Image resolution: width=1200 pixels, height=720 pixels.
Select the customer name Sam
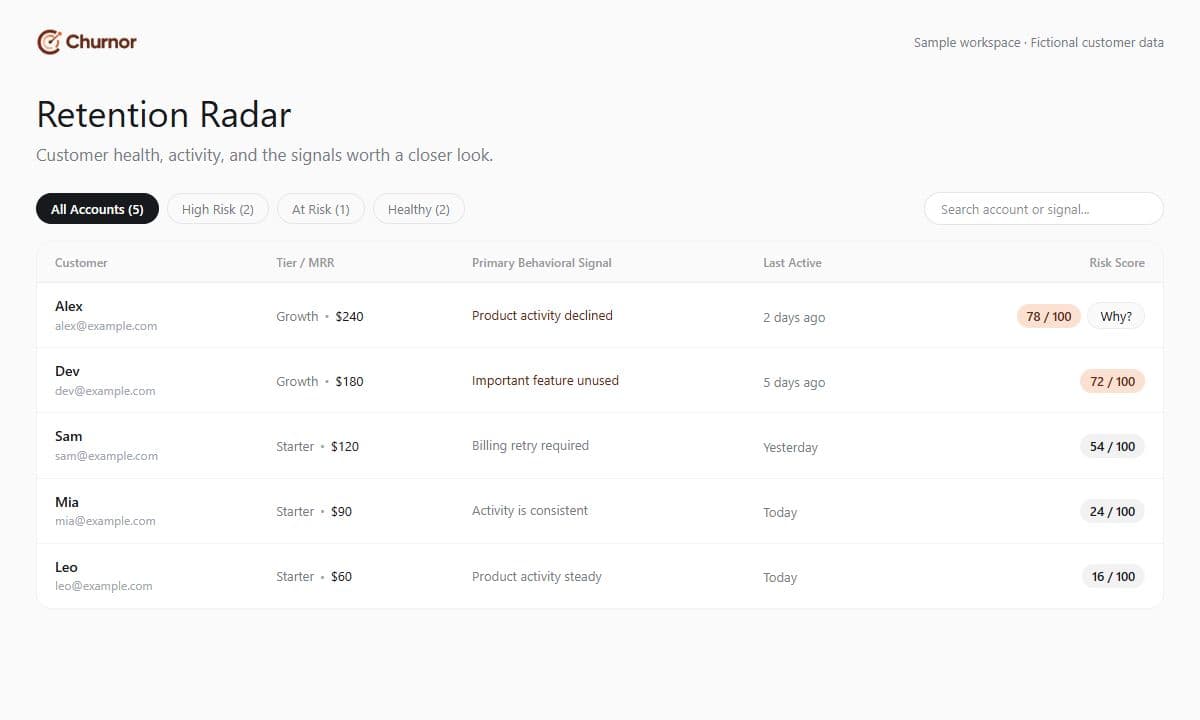tap(69, 436)
